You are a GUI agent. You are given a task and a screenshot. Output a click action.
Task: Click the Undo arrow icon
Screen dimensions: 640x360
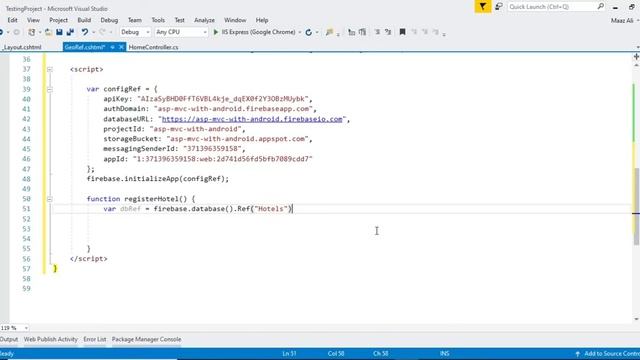pyautogui.click(x=84, y=32)
